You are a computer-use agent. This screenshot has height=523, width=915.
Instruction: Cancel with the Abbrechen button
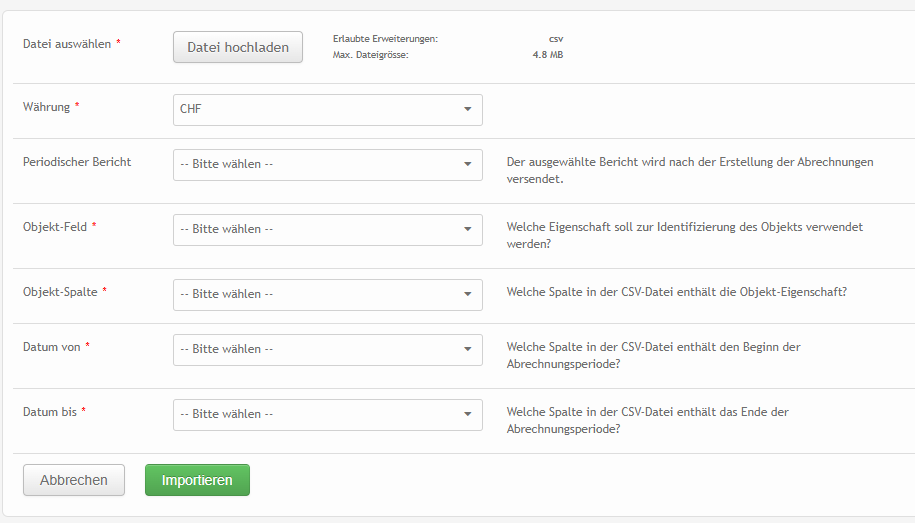pos(73,480)
